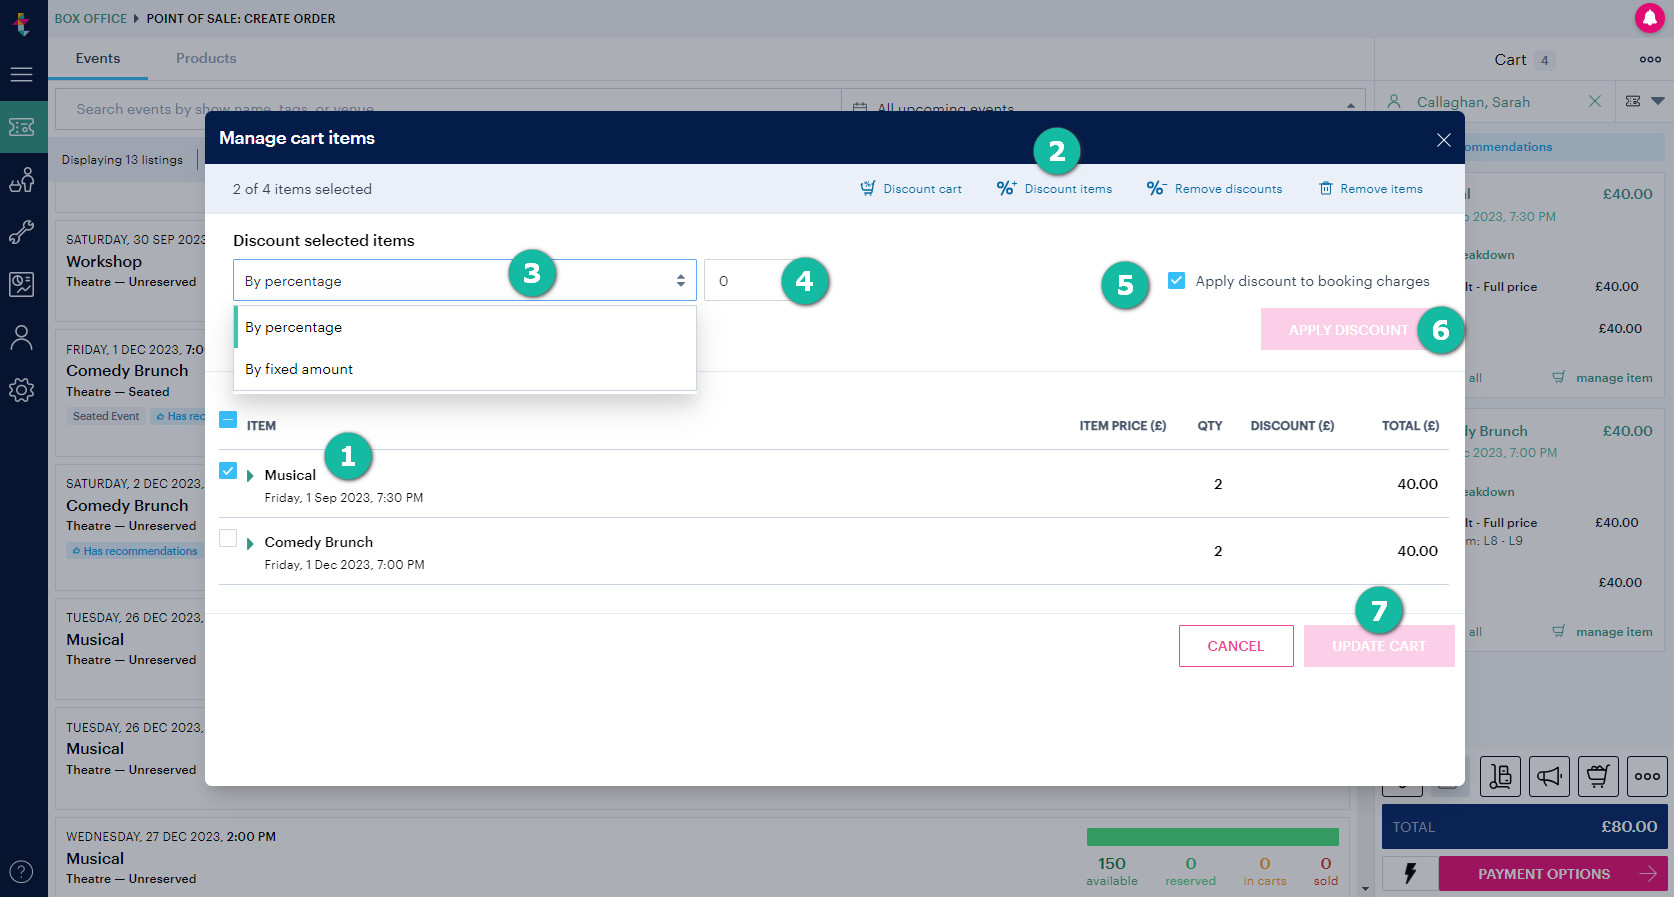The width and height of the screenshot is (1674, 897).
Task: Remove customer Callaghan, Sarah with X icon
Action: coord(1595,101)
